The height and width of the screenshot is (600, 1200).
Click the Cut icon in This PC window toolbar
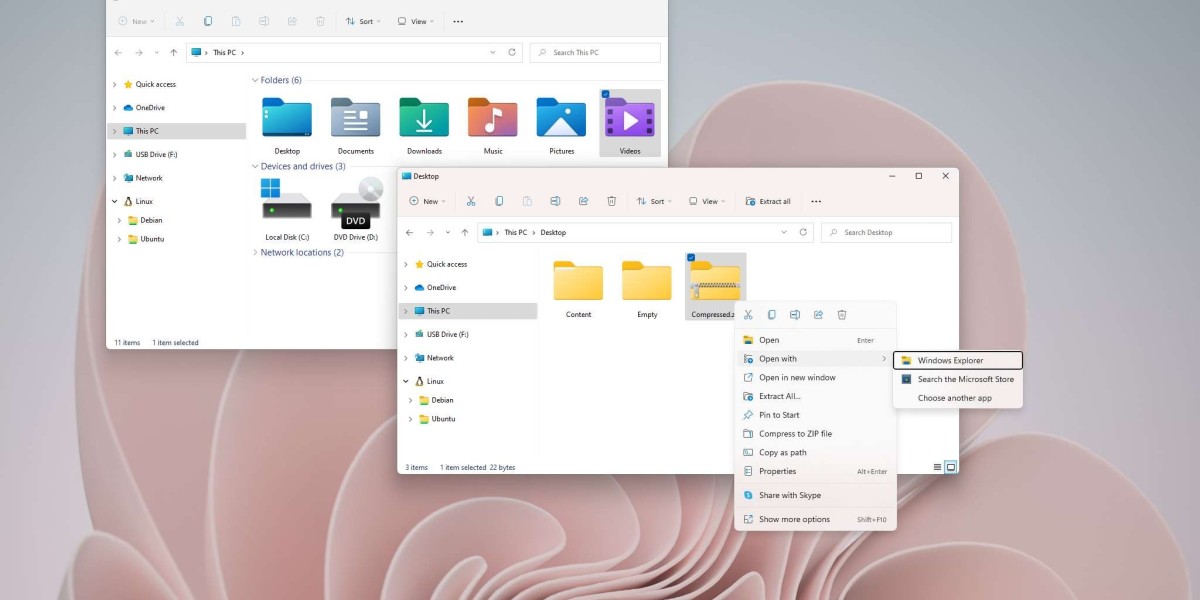point(179,21)
